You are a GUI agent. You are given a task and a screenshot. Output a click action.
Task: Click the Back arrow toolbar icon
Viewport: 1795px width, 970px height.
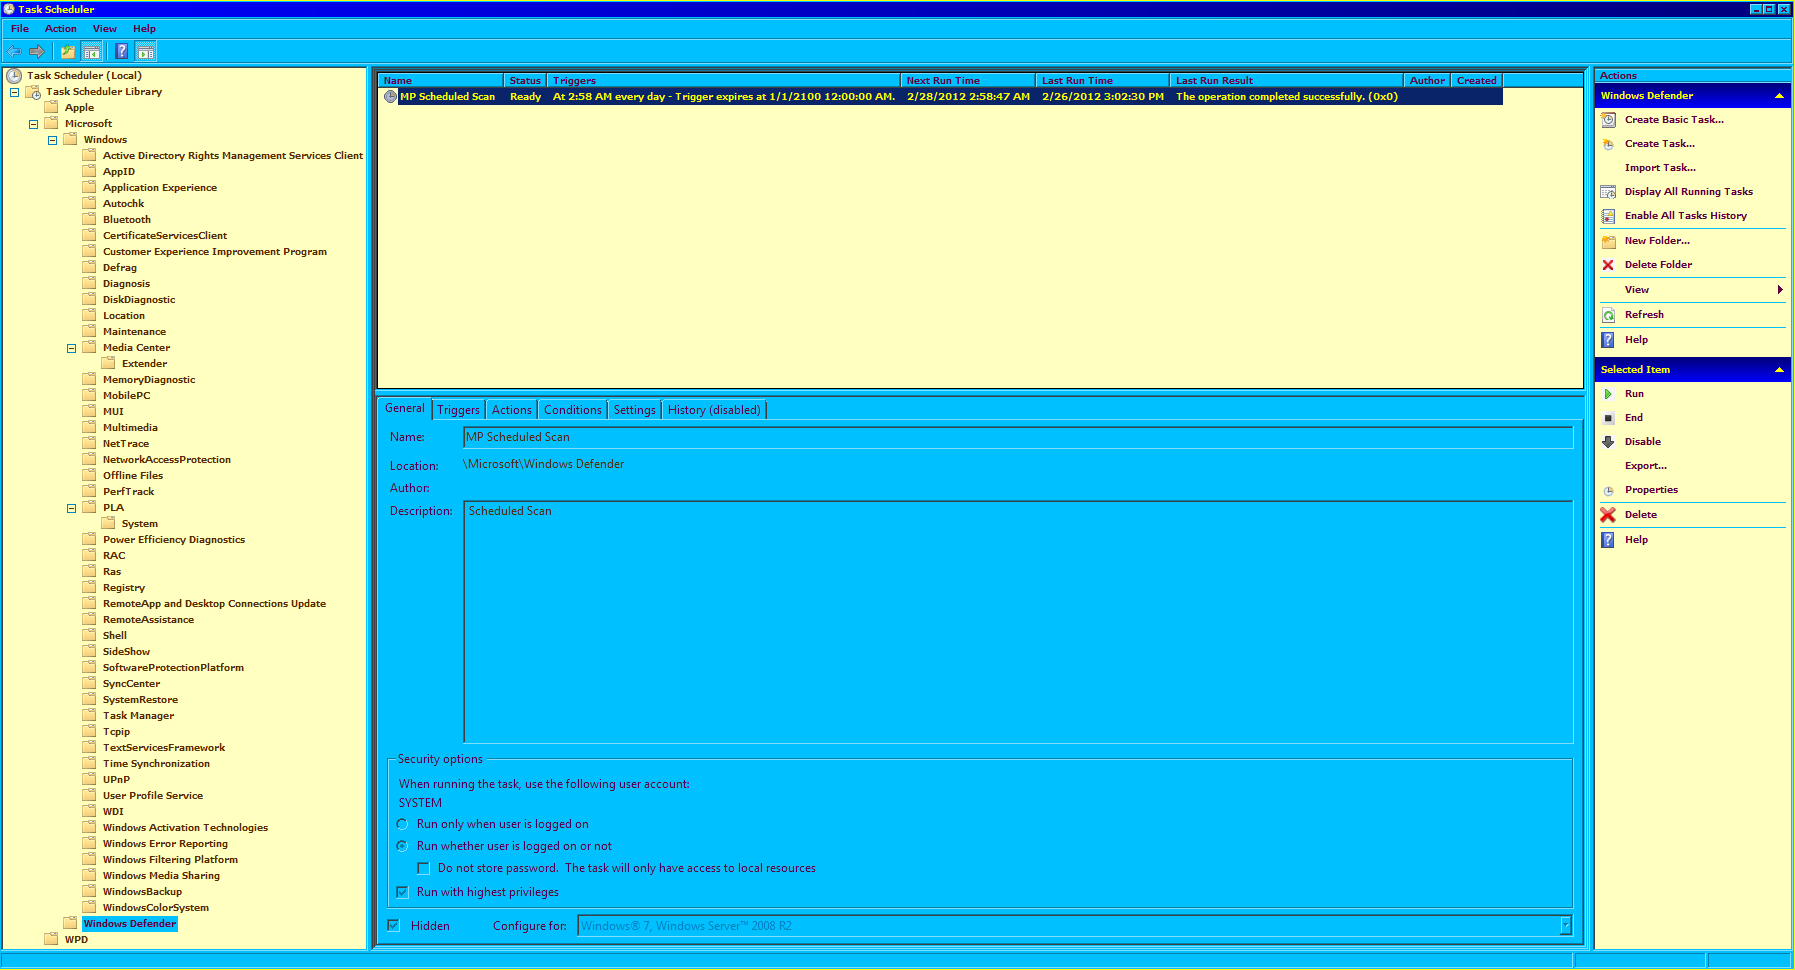pyautogui.click(x=14, y=52)
